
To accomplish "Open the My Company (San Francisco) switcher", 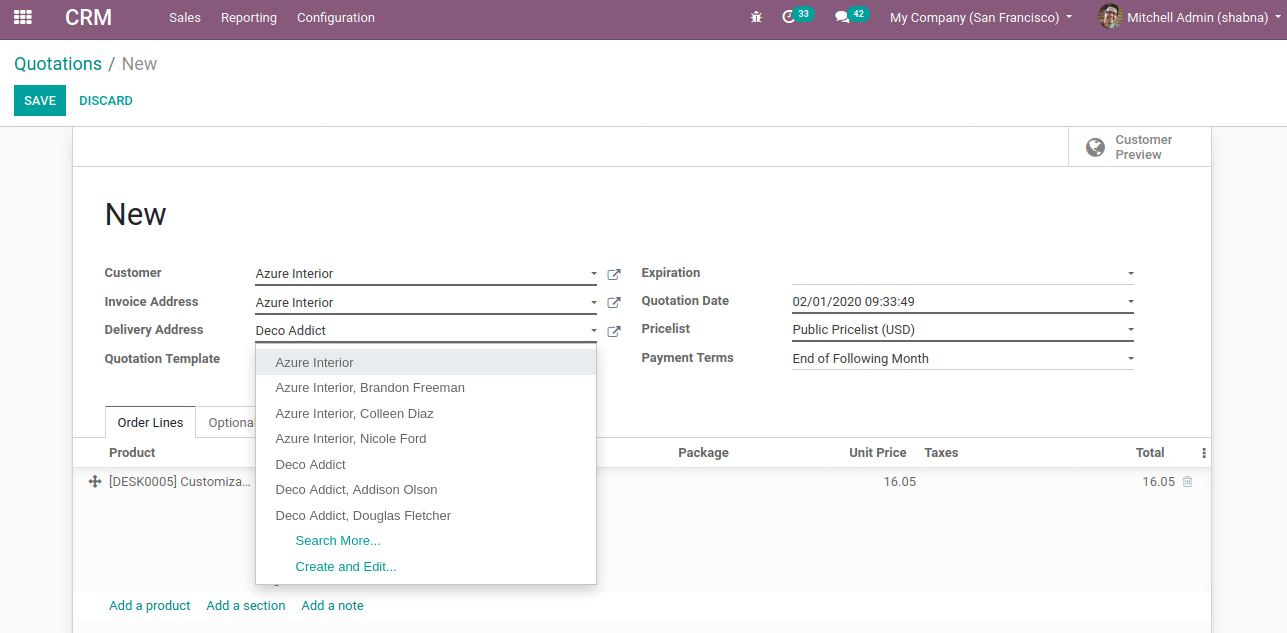I will pyautogui.click(x=980, y=17).
